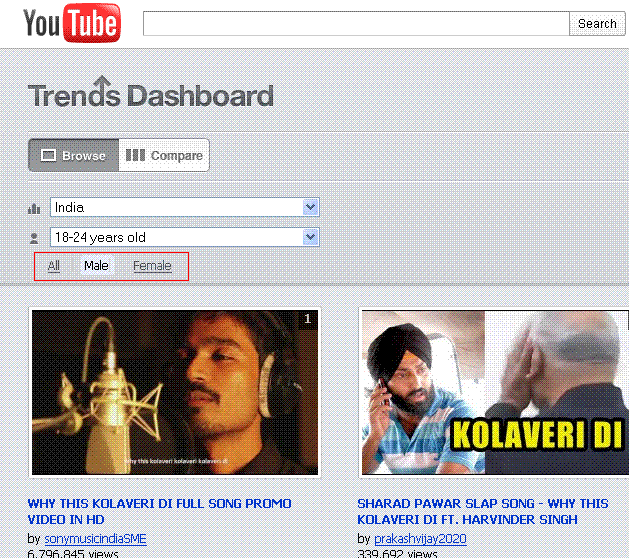Click the location bar-chart icon
Viewport: 629px width, 558px height.
pyautogui.click(x=34, y=209)
